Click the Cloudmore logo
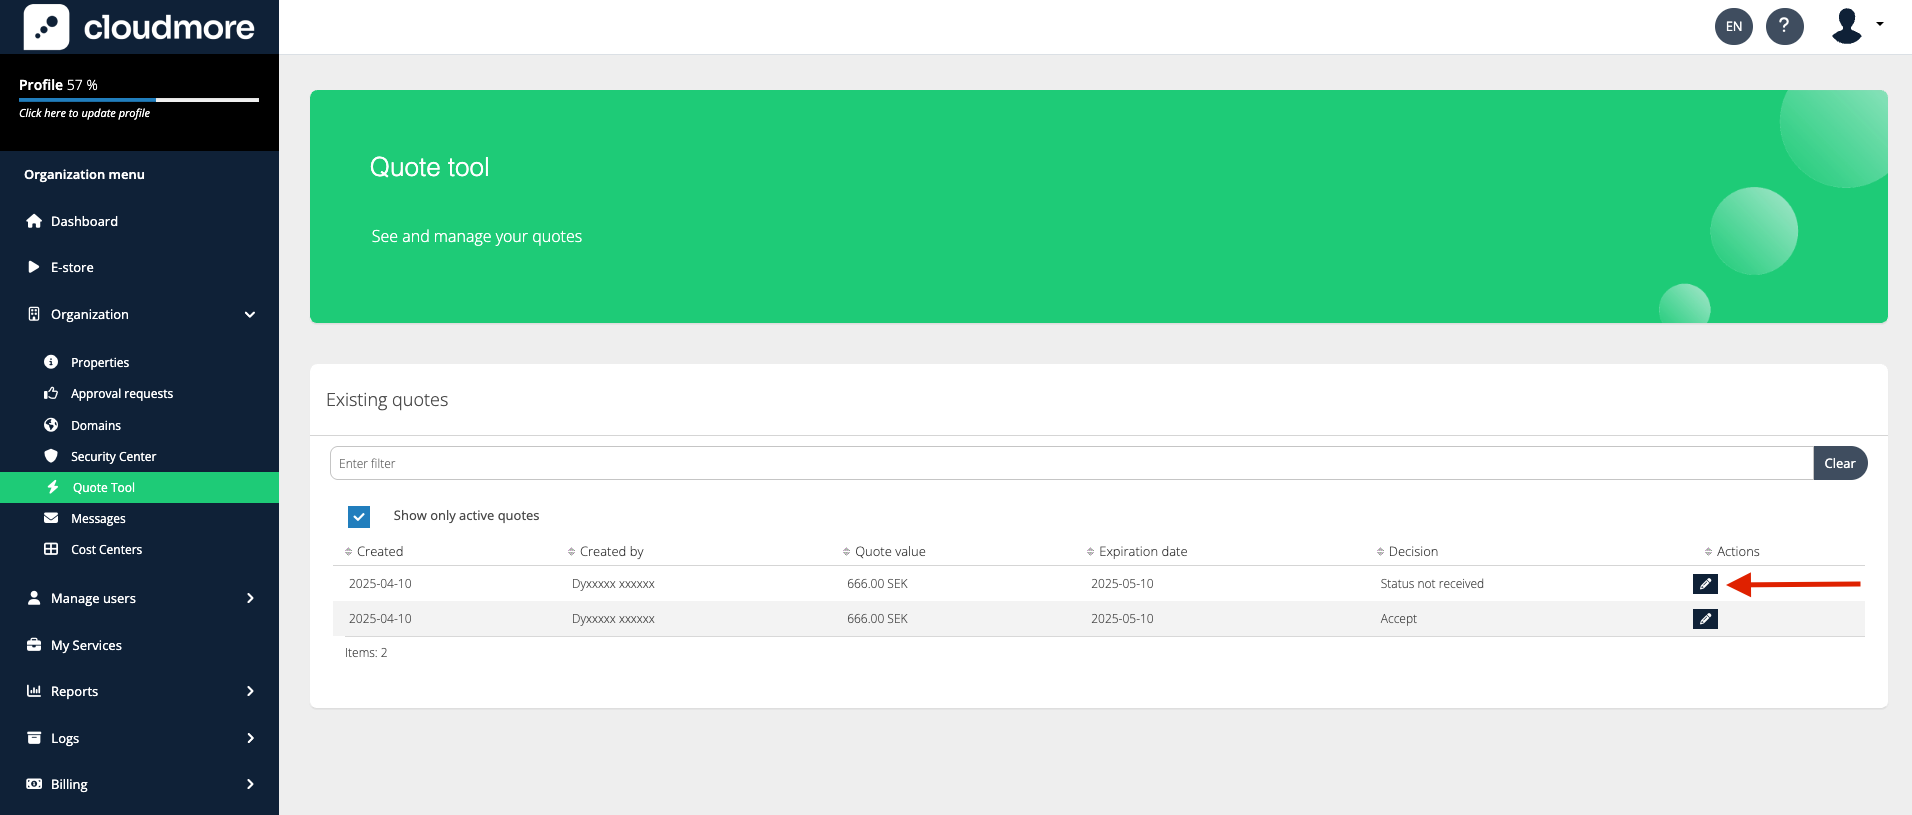The height and width of the screenshot is (815, 1912). (x=139, y=27)
